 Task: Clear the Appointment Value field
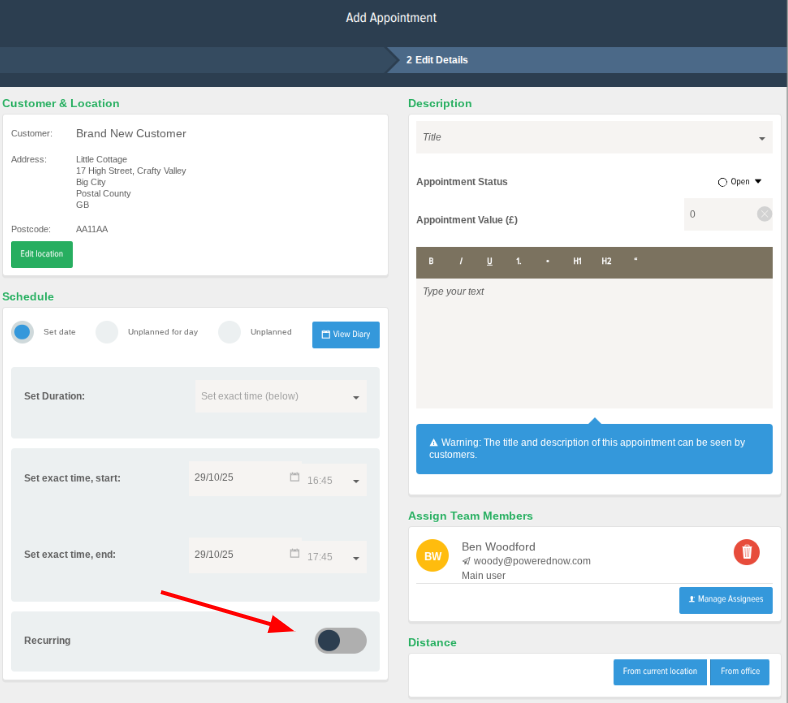(x=764, y=213)
